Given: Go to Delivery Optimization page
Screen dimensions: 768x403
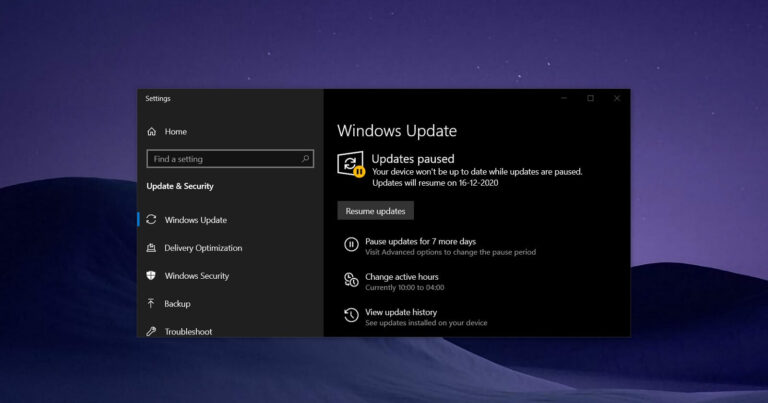Looking at the screenshot, I should (x=203, y=248).
